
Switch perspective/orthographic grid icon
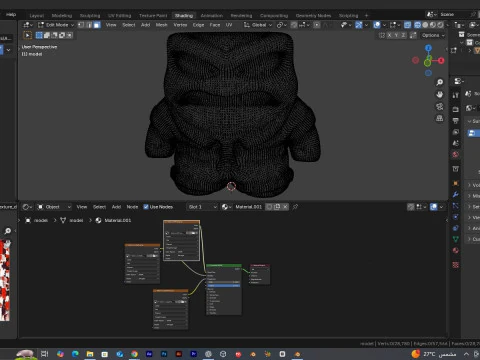[x=440, y=118]
